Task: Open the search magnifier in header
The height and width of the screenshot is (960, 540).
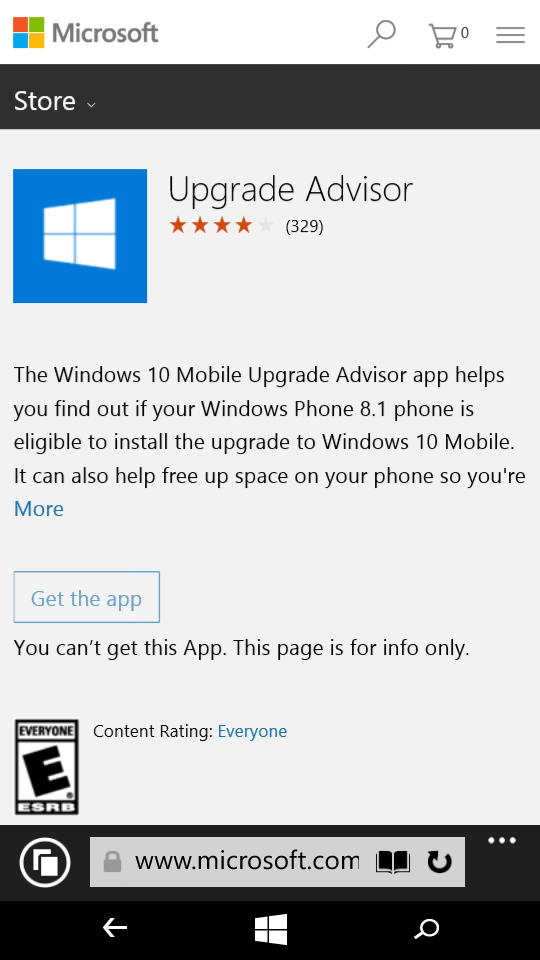Action: coord(381,34)
